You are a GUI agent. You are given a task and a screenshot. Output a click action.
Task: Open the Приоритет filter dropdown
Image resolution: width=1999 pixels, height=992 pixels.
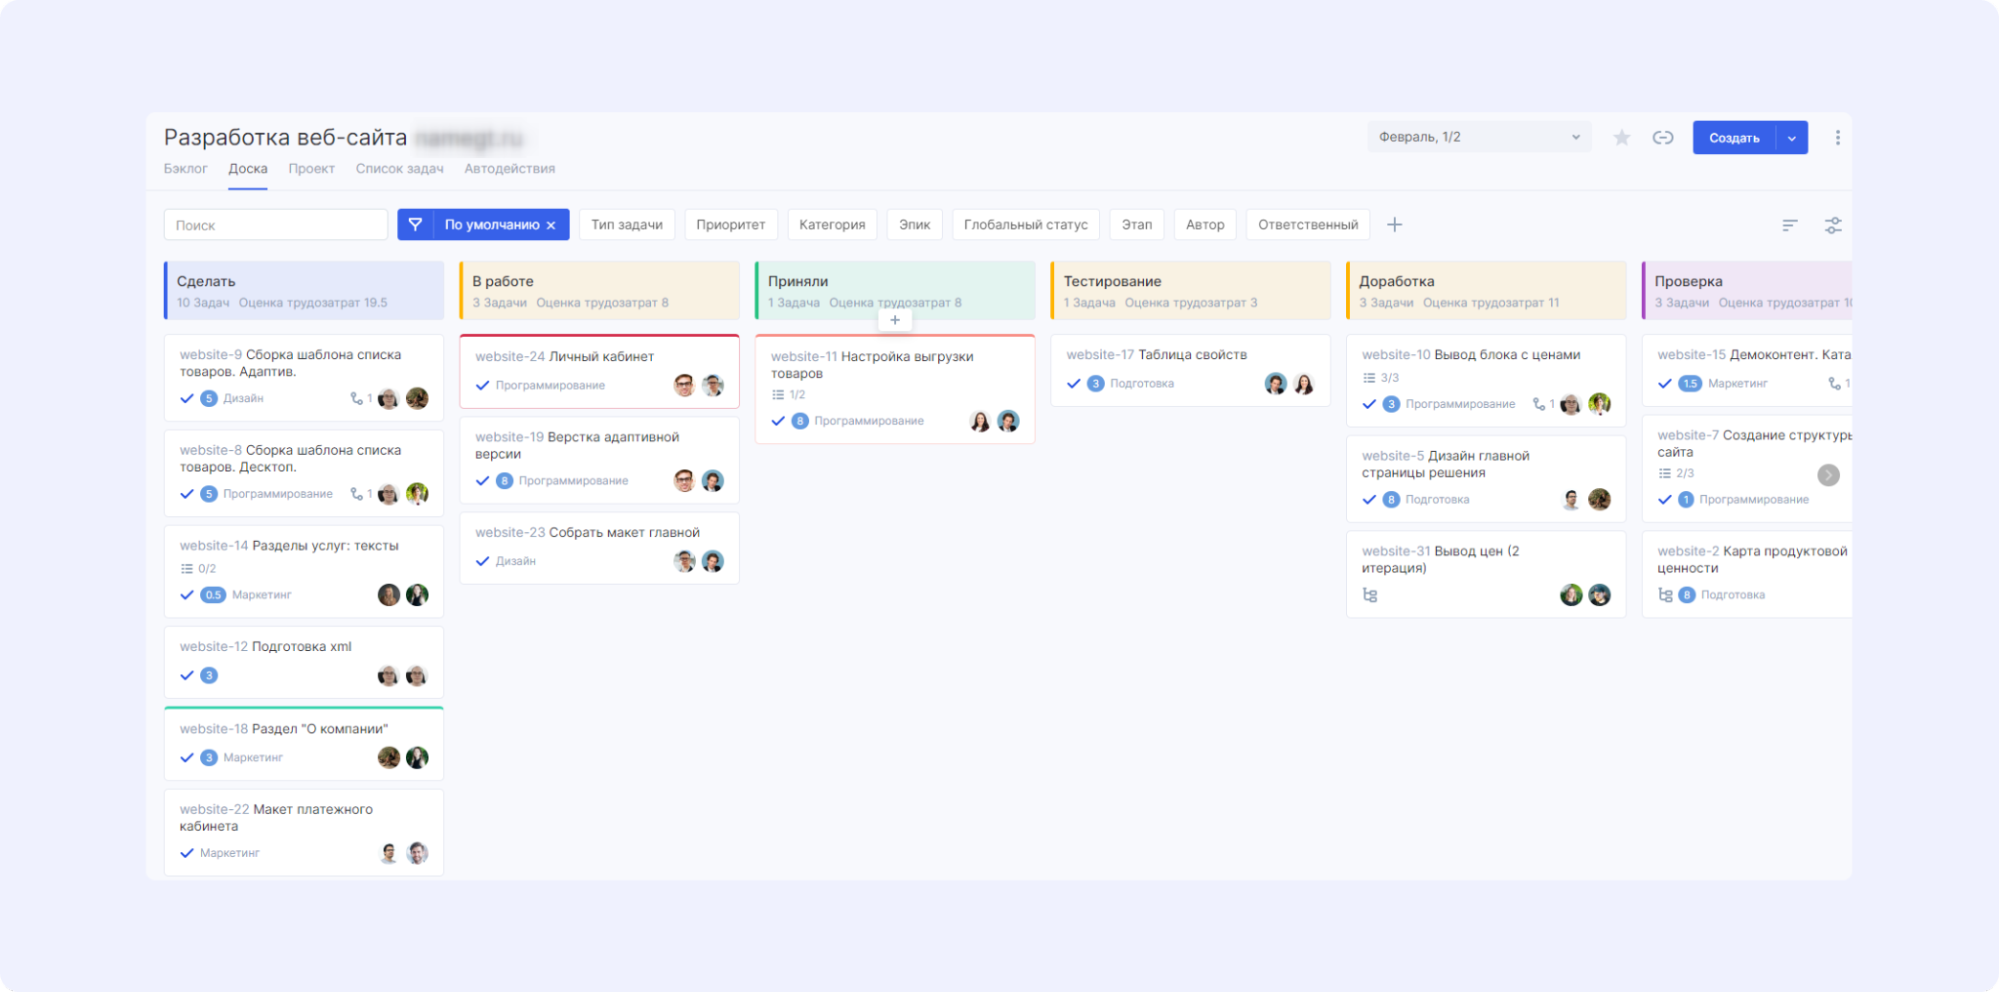730,225
